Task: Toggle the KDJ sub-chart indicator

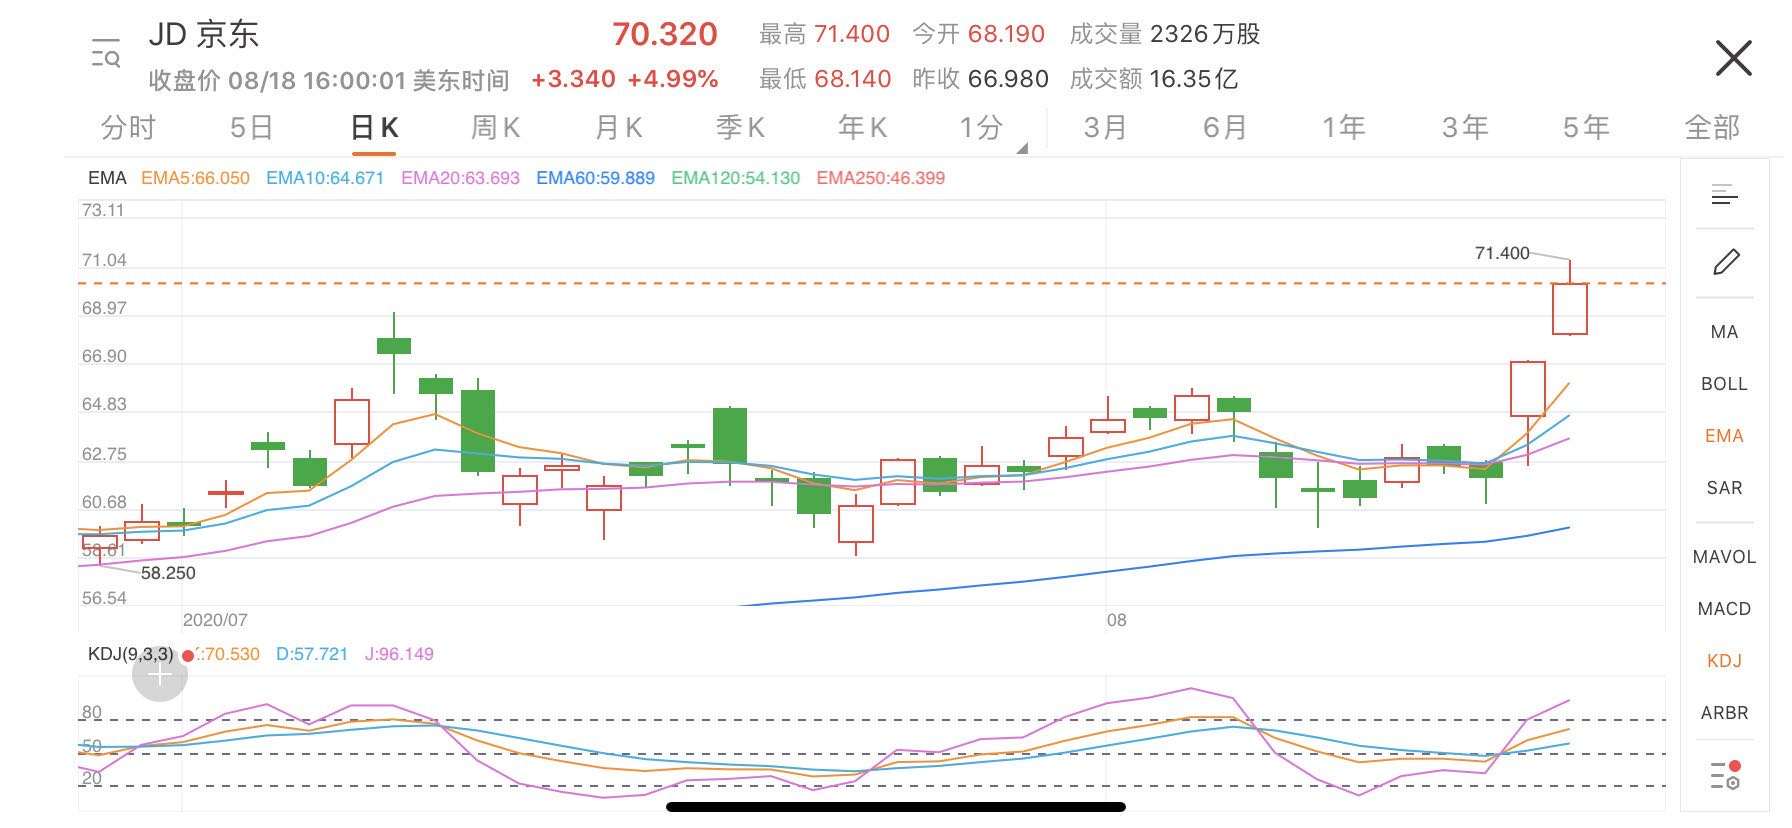Action: [x=1724, y=661]
